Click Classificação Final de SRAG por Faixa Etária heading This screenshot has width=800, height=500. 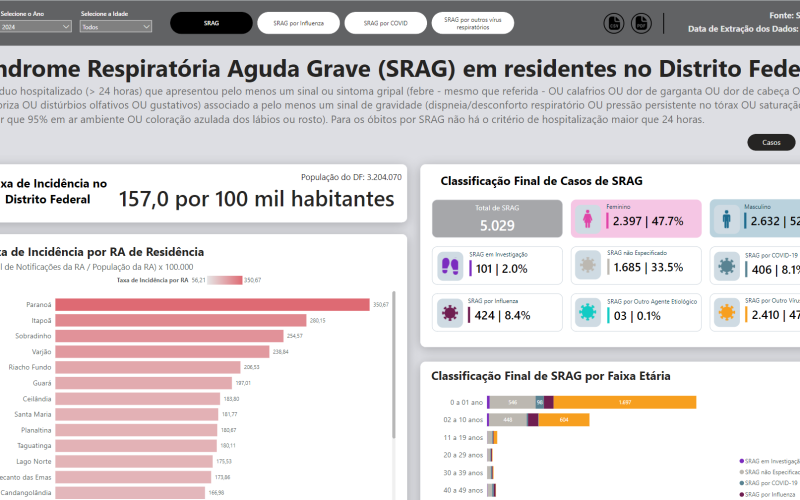tap(551, 376)
